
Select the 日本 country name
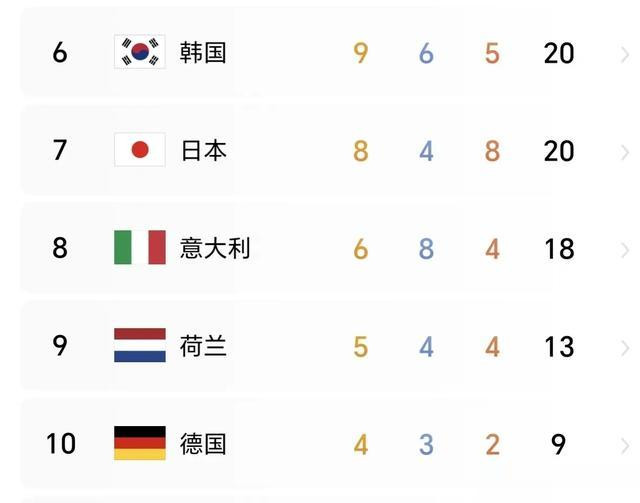tap(203, 150)
